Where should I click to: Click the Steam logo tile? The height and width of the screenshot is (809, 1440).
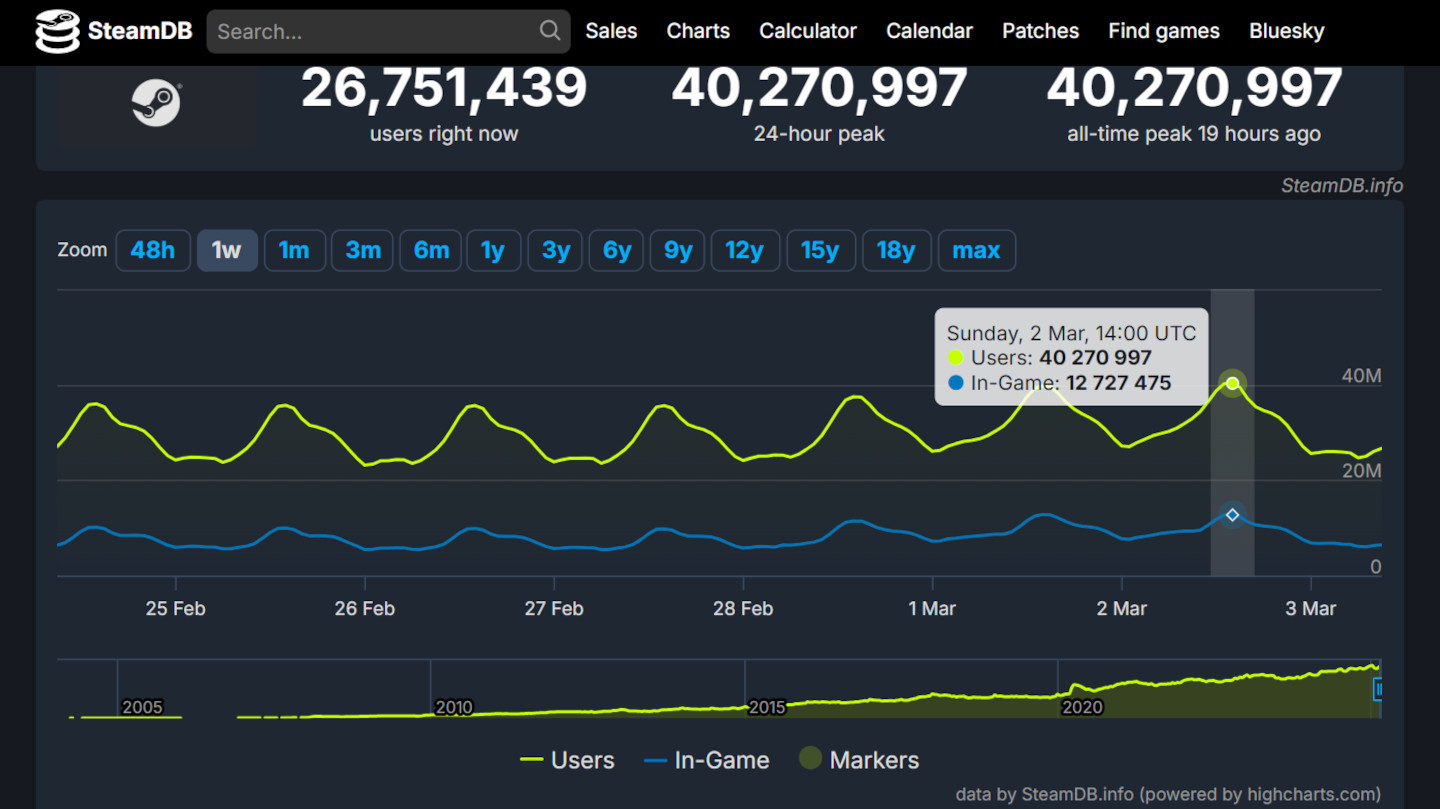(156, 104)
